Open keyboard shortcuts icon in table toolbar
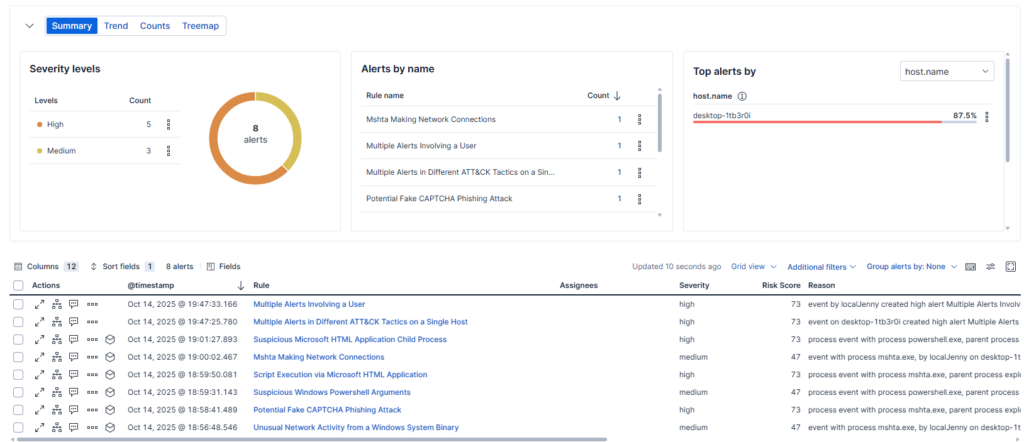The image size is (1024, 442). click(x=970, y=267)
